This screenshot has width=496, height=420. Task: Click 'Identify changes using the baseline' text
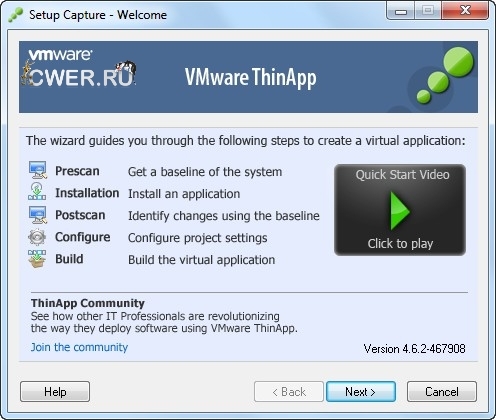point(224,216)
